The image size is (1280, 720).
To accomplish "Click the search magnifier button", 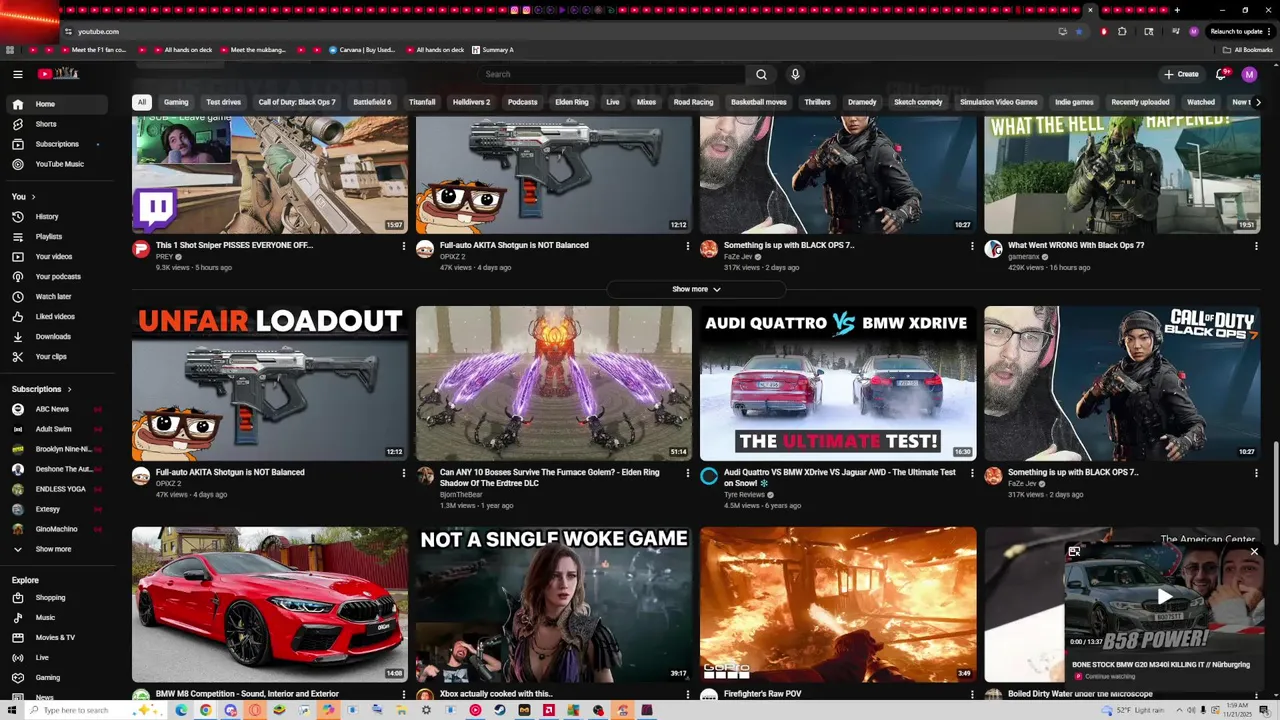I will coord(761,74).
